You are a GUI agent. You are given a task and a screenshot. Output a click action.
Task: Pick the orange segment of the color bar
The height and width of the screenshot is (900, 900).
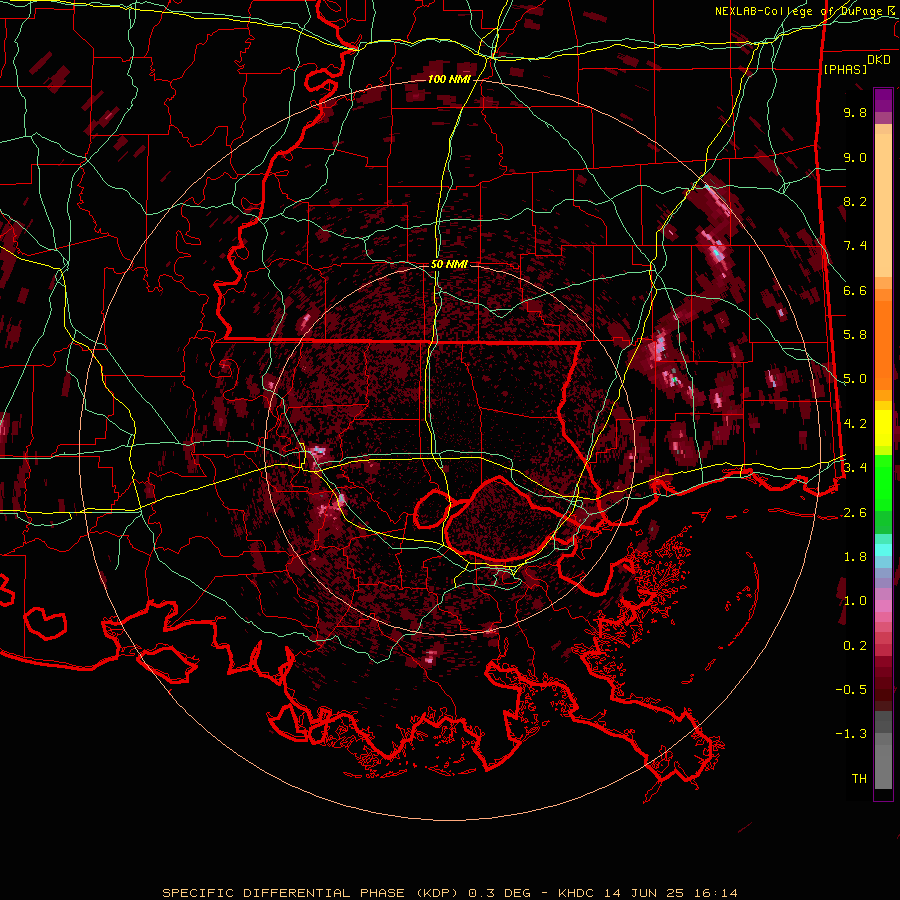pyautogui.click(x=883, y=344)
